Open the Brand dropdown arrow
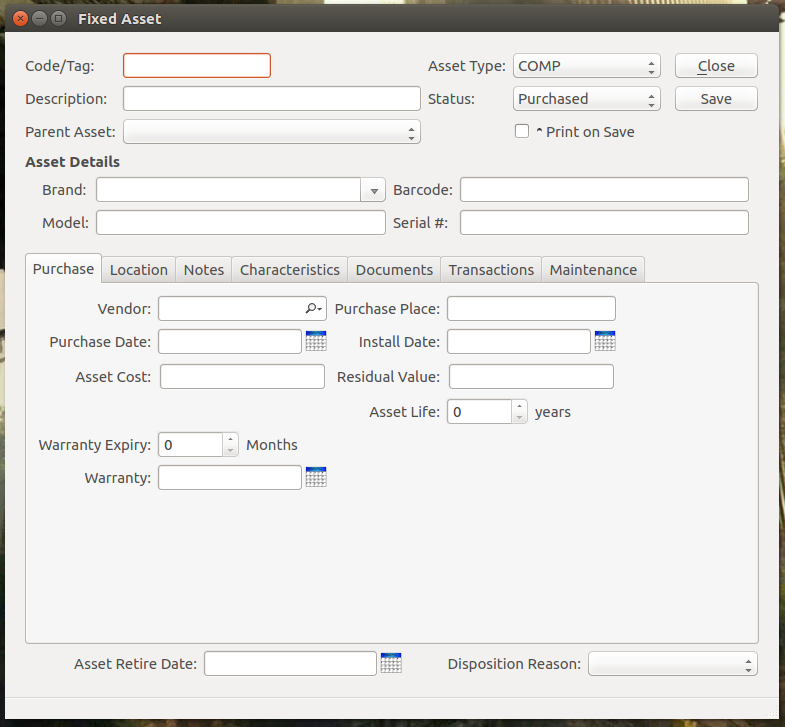 pos(374,190)
